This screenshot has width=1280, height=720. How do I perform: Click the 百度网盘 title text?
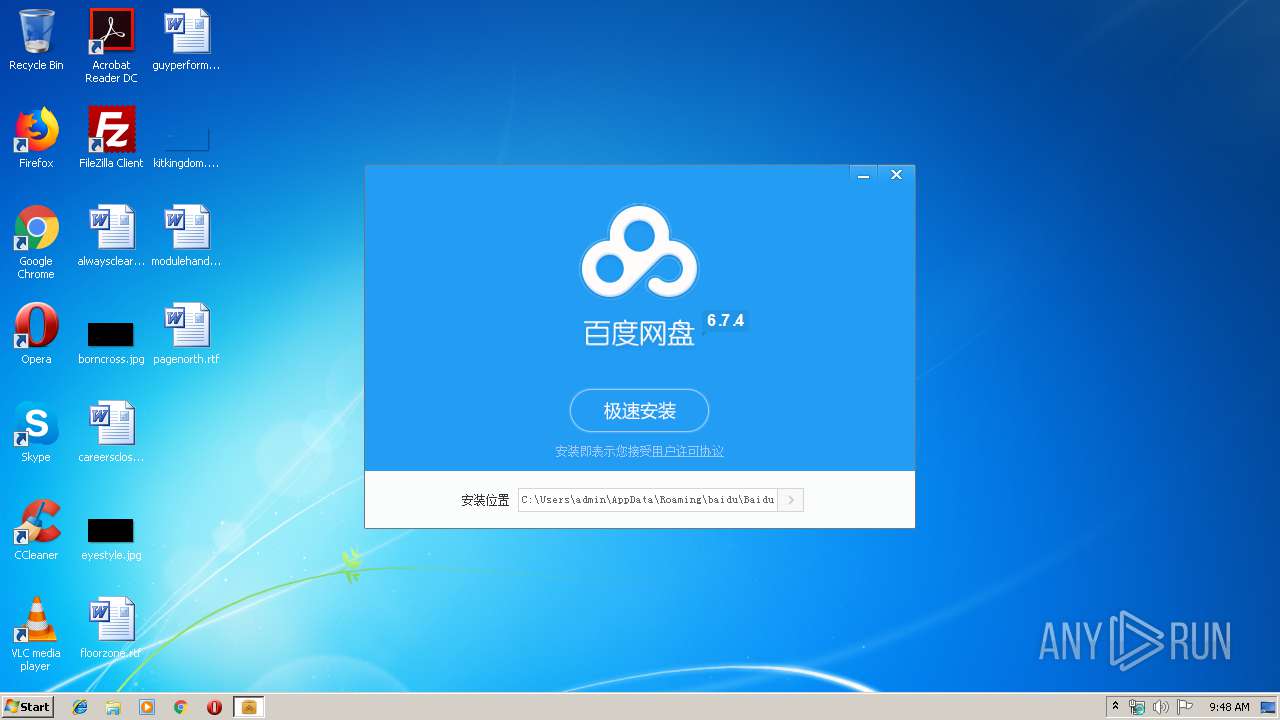639,333
